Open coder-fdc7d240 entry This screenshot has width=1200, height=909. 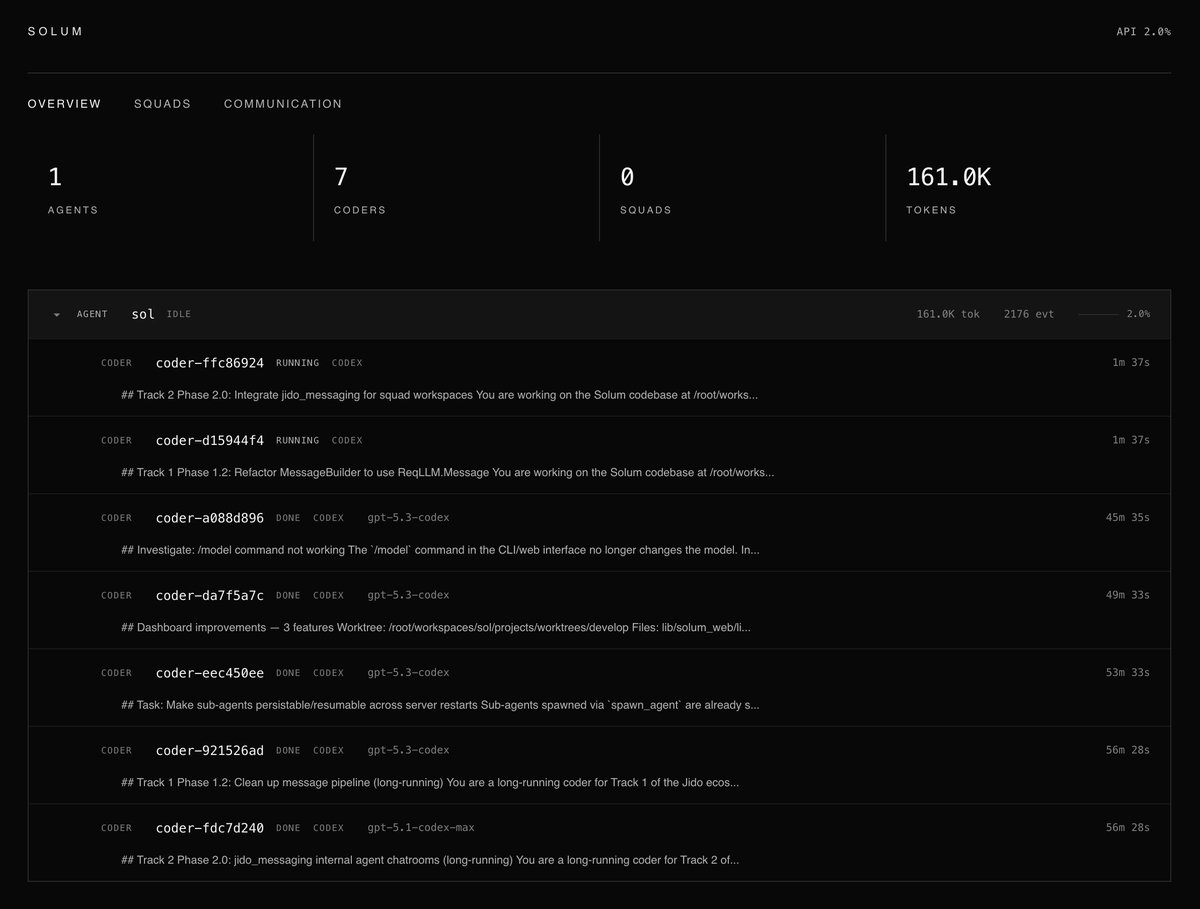pyautogui.click(x=599, y=842)
